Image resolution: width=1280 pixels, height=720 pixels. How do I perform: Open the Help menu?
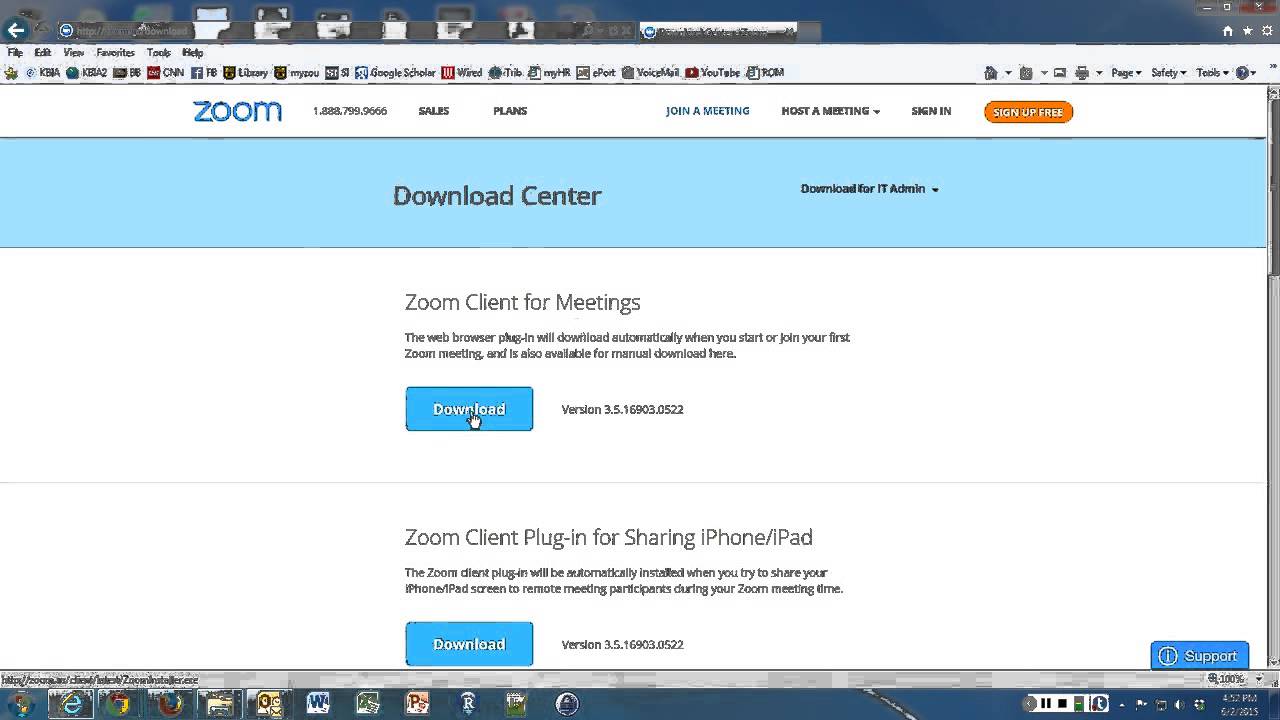click(193, 52)
